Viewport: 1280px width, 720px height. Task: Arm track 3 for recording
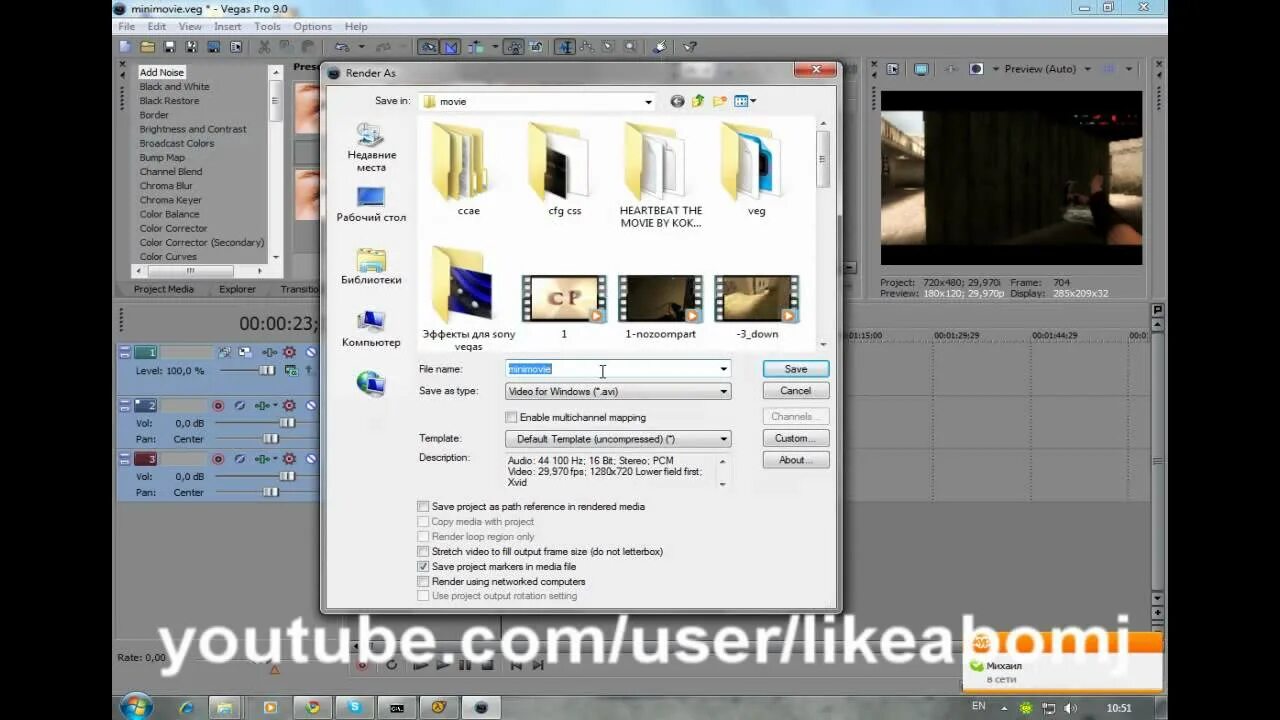218,459
